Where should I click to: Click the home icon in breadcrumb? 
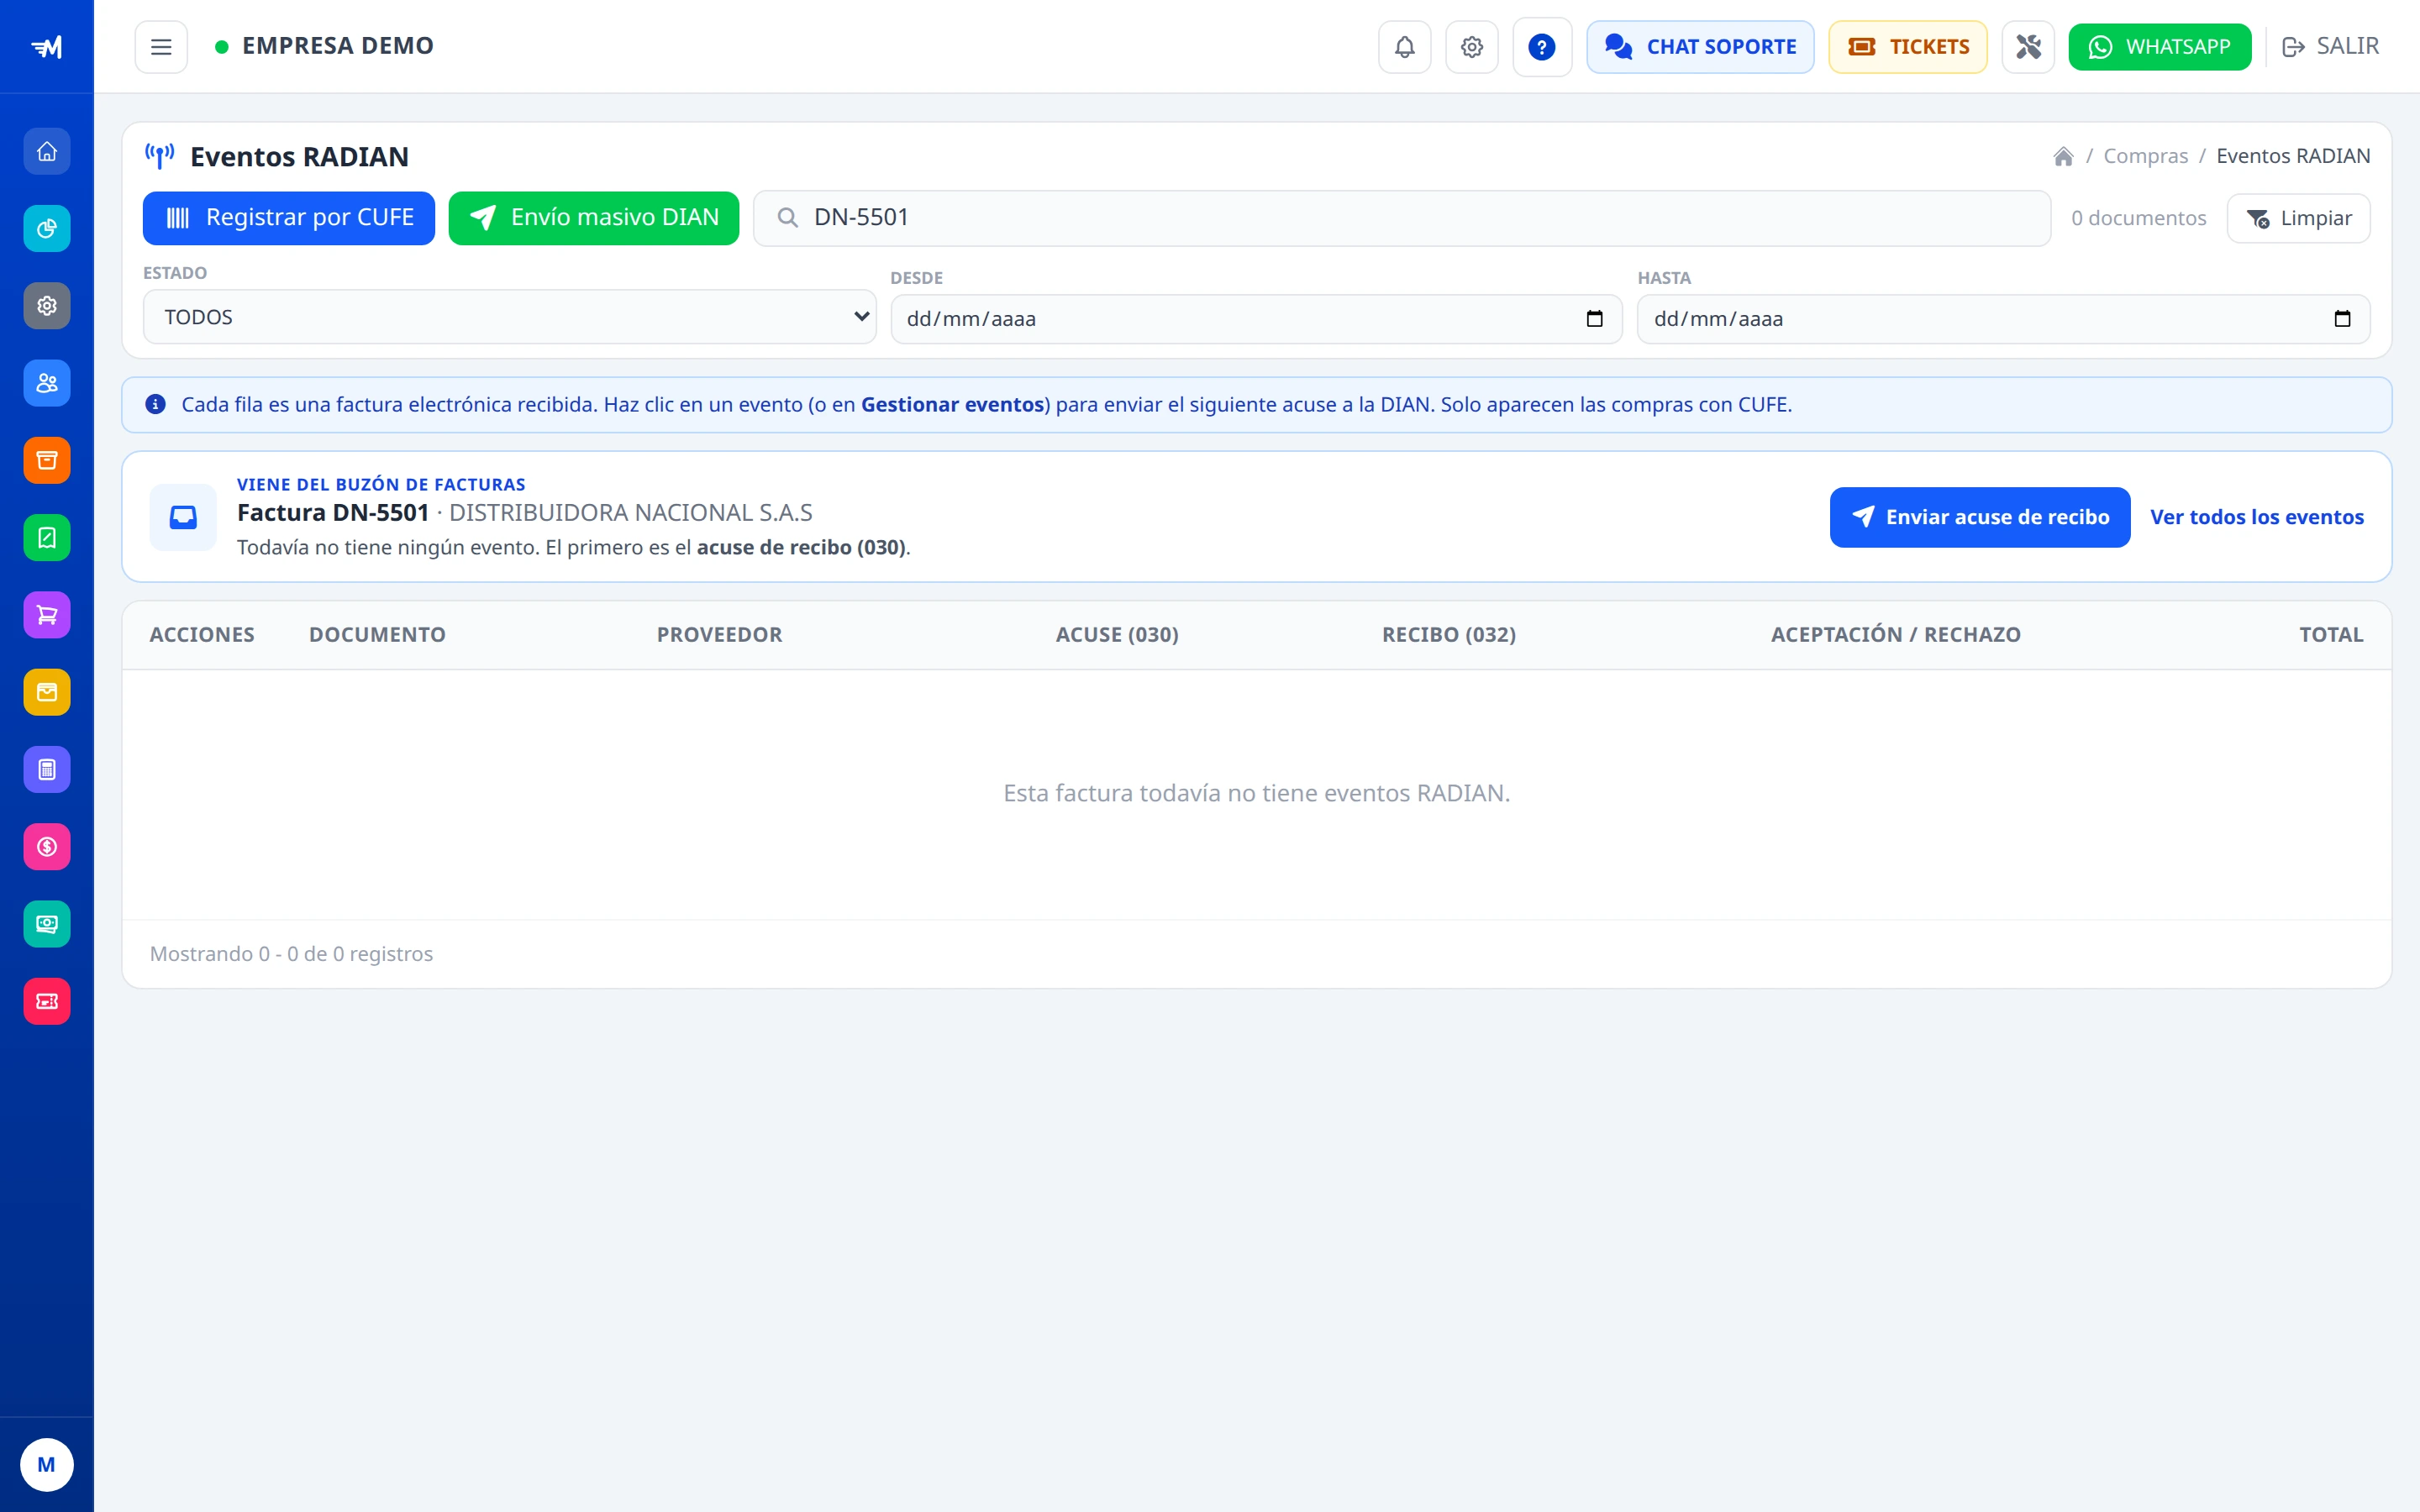pyautogui.click(x=2063, y=156)
